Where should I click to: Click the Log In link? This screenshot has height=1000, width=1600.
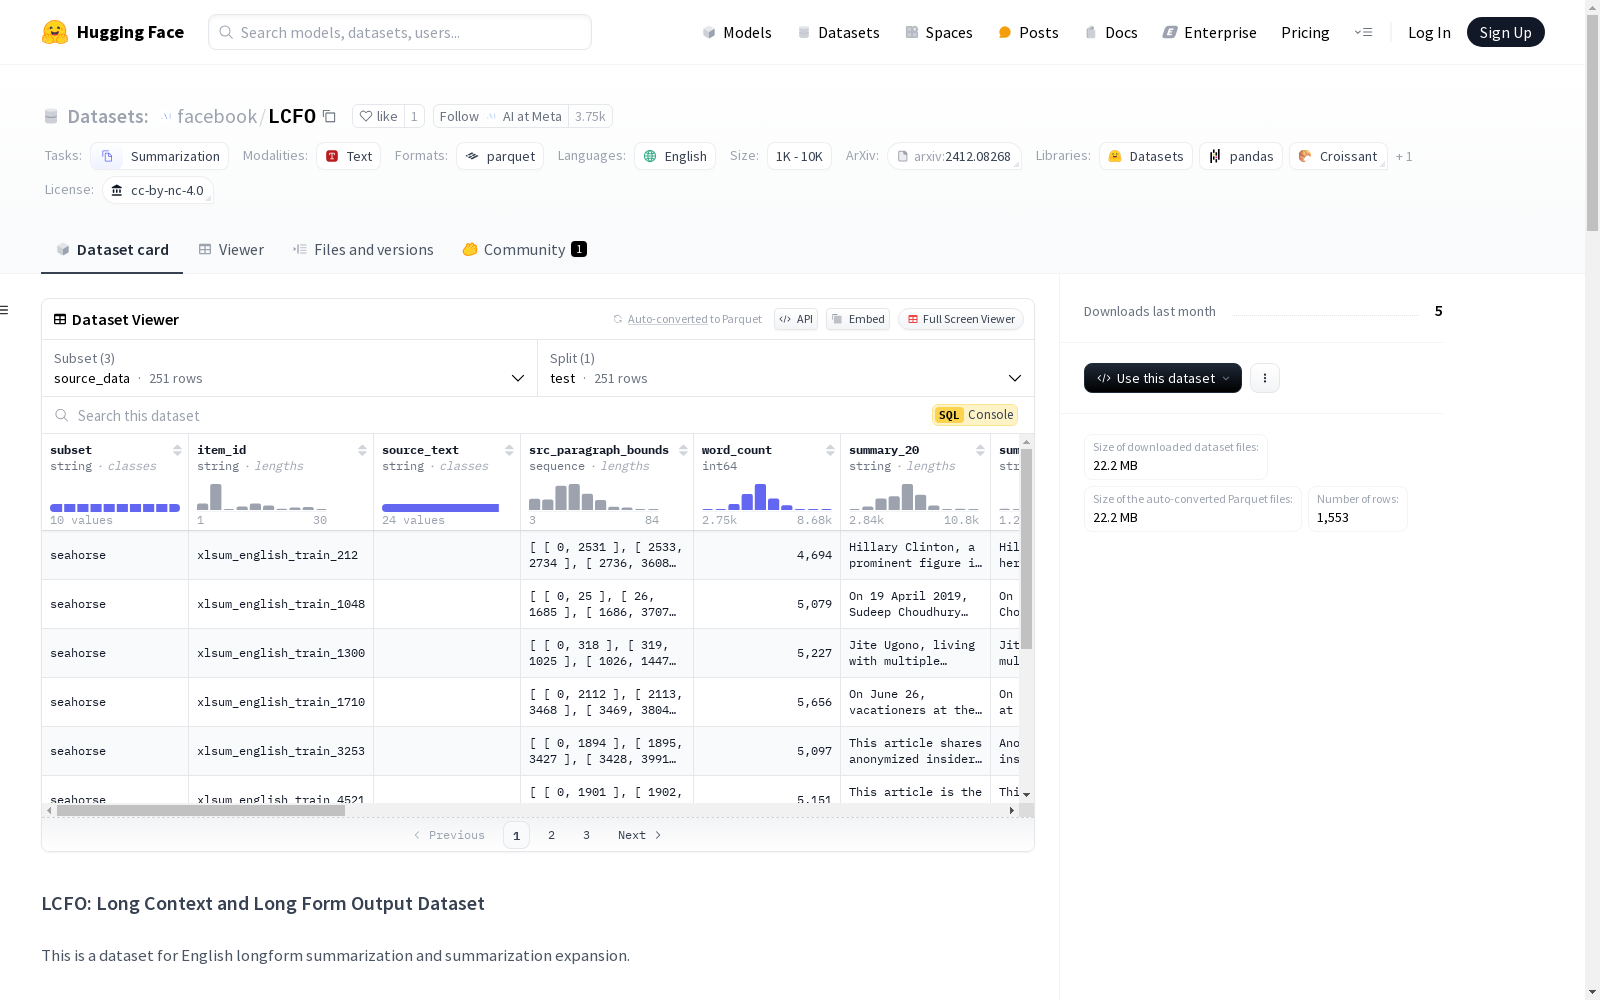point(1429,32)
